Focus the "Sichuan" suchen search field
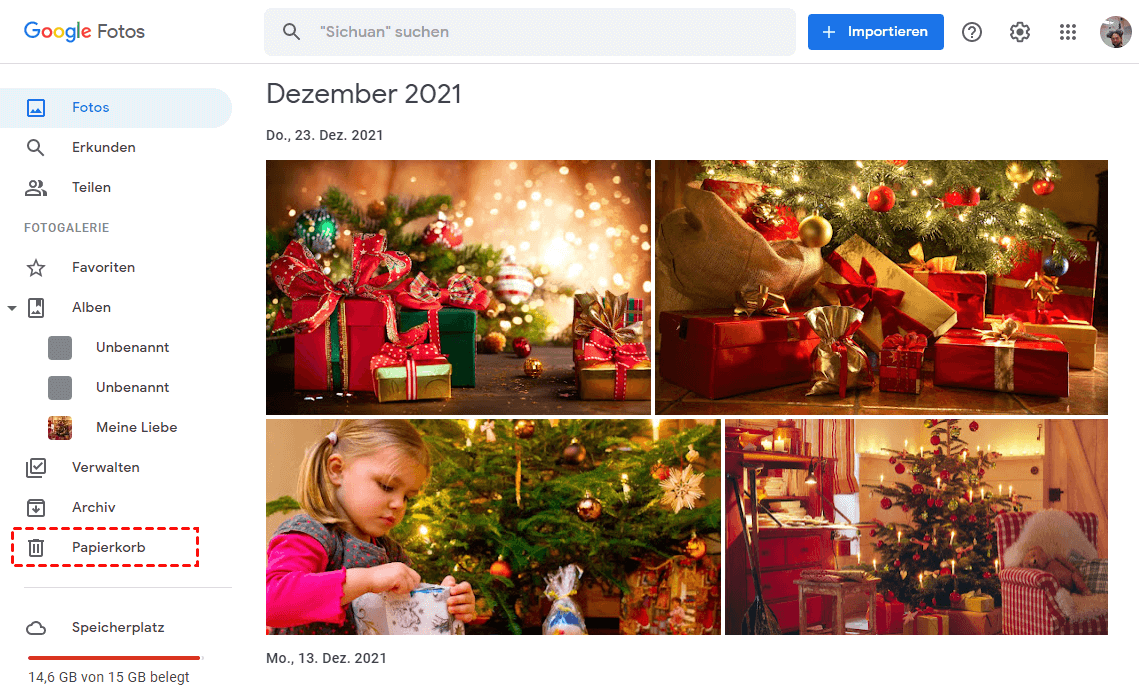Viewport: 1139px width, 692px height. pyautogui.click(x=530, y=32)
